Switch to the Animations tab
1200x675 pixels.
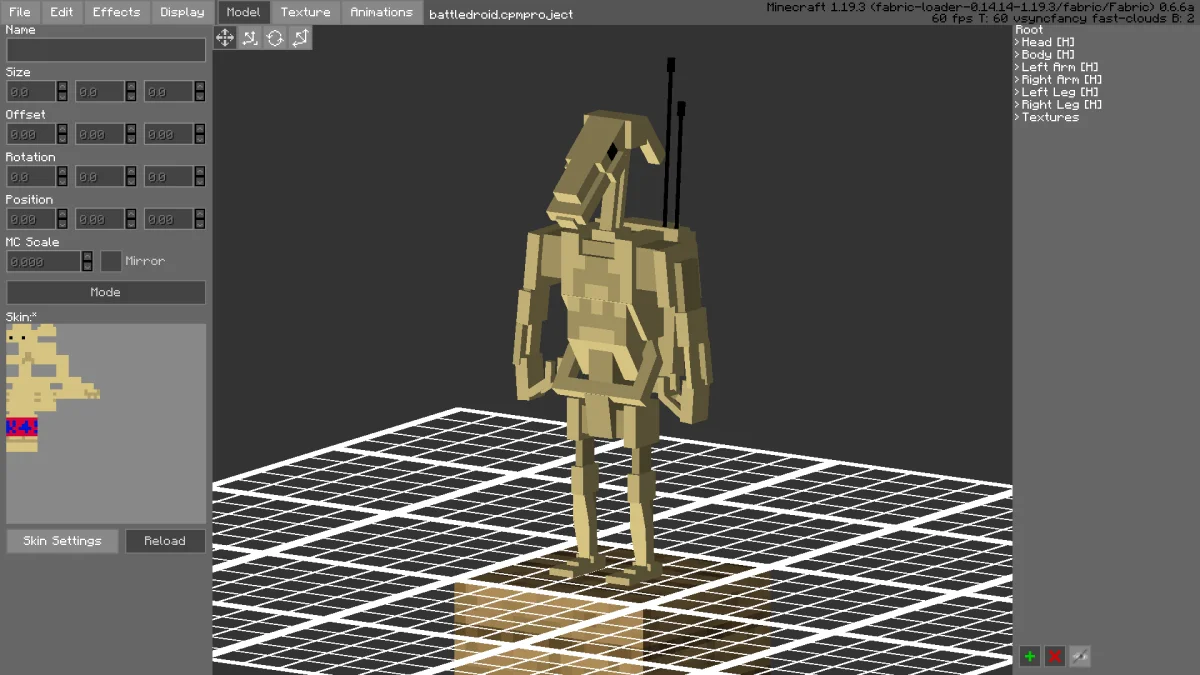click(381, 12)
